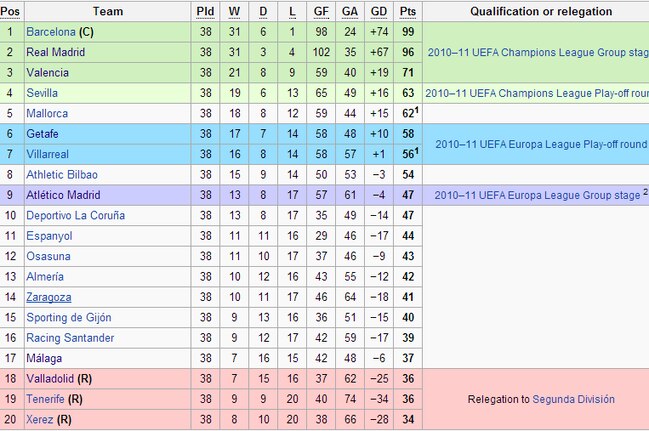Follow the Racing Santander link
The image size is (649, 431).
(70, 338)
